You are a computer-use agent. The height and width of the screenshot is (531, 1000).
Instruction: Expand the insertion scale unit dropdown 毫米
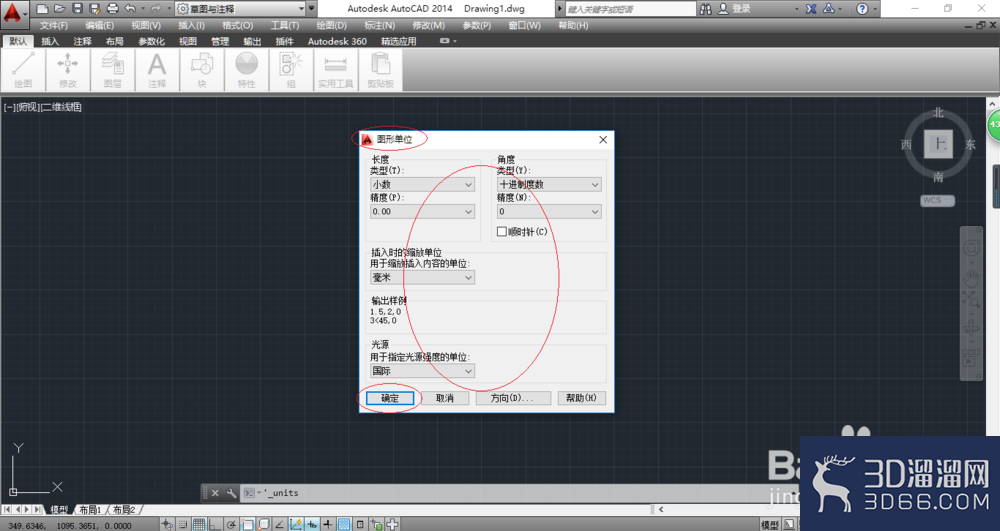[x=422, y=277]
